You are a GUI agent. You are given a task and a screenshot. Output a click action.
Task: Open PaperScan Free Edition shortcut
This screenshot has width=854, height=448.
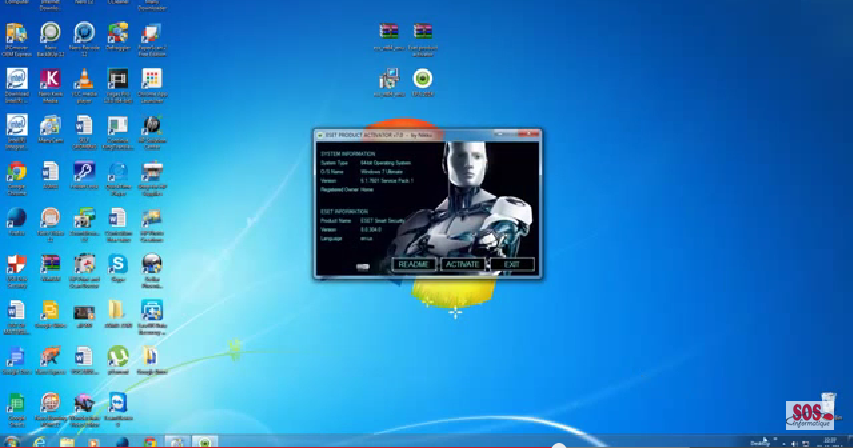[151, 33]
